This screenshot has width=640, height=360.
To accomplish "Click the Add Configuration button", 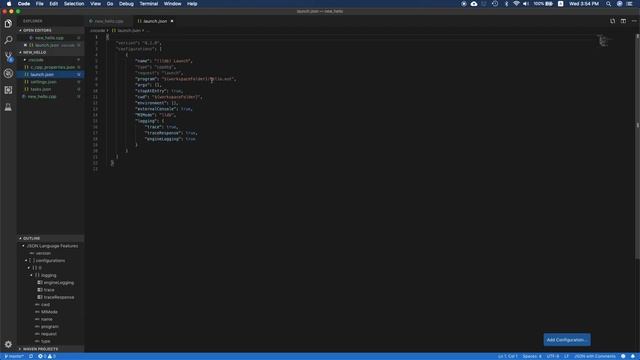I will point(567,340).
